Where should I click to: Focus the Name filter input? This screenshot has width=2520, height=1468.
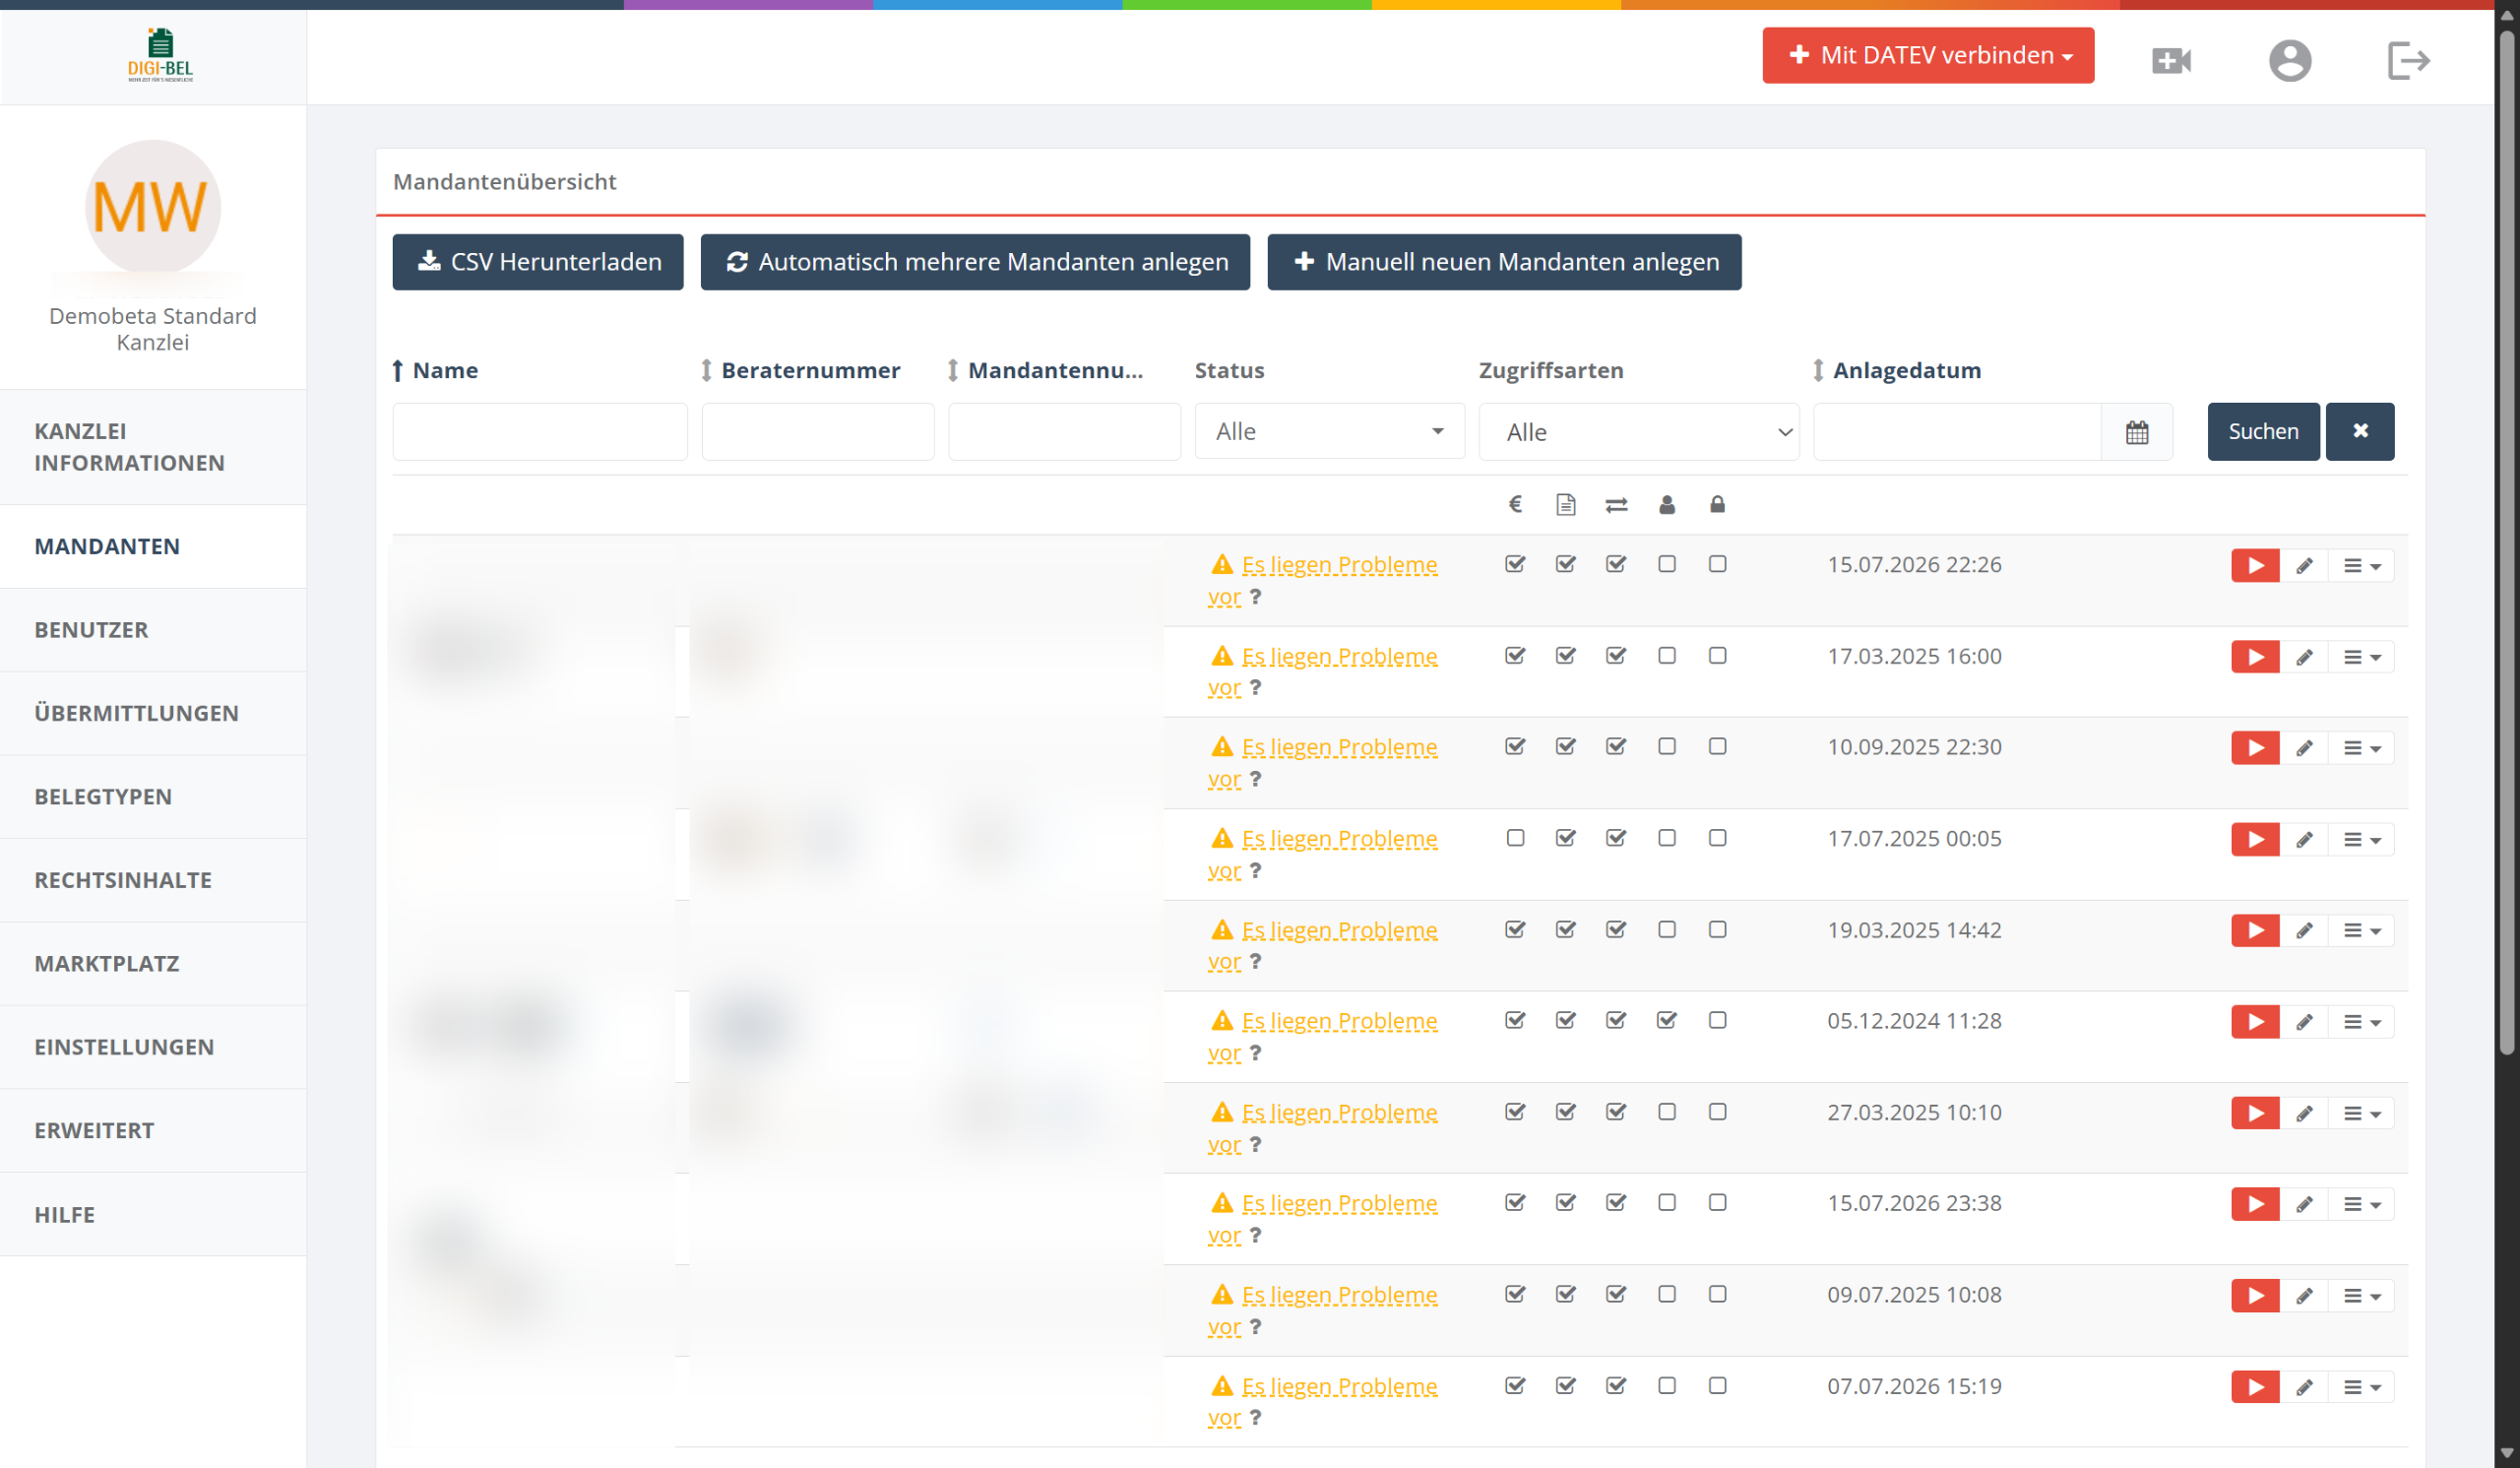539,432
